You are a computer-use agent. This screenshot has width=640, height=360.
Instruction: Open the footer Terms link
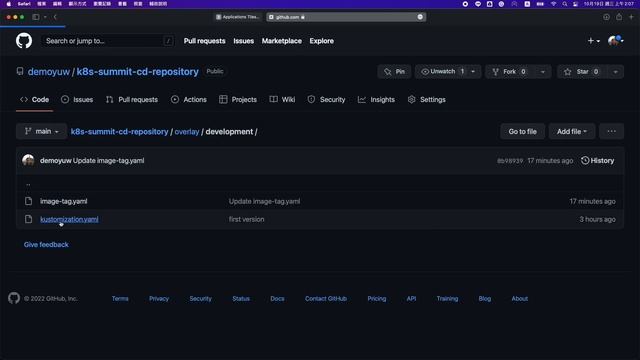pyautogui.click(x=120, y=299)
